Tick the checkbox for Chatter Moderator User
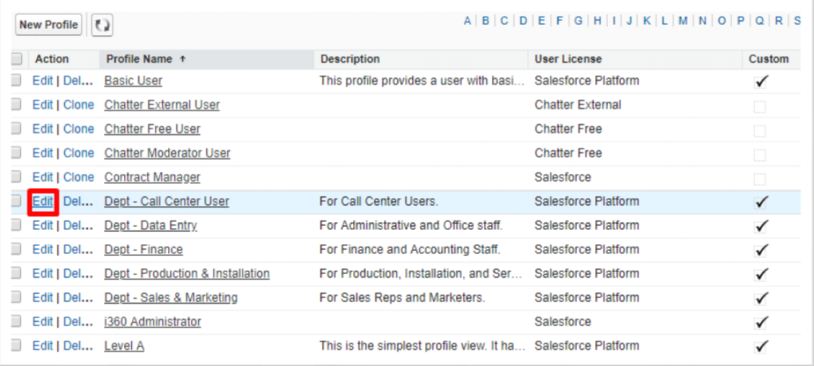The image size is (814, 366). coord(16,153)
